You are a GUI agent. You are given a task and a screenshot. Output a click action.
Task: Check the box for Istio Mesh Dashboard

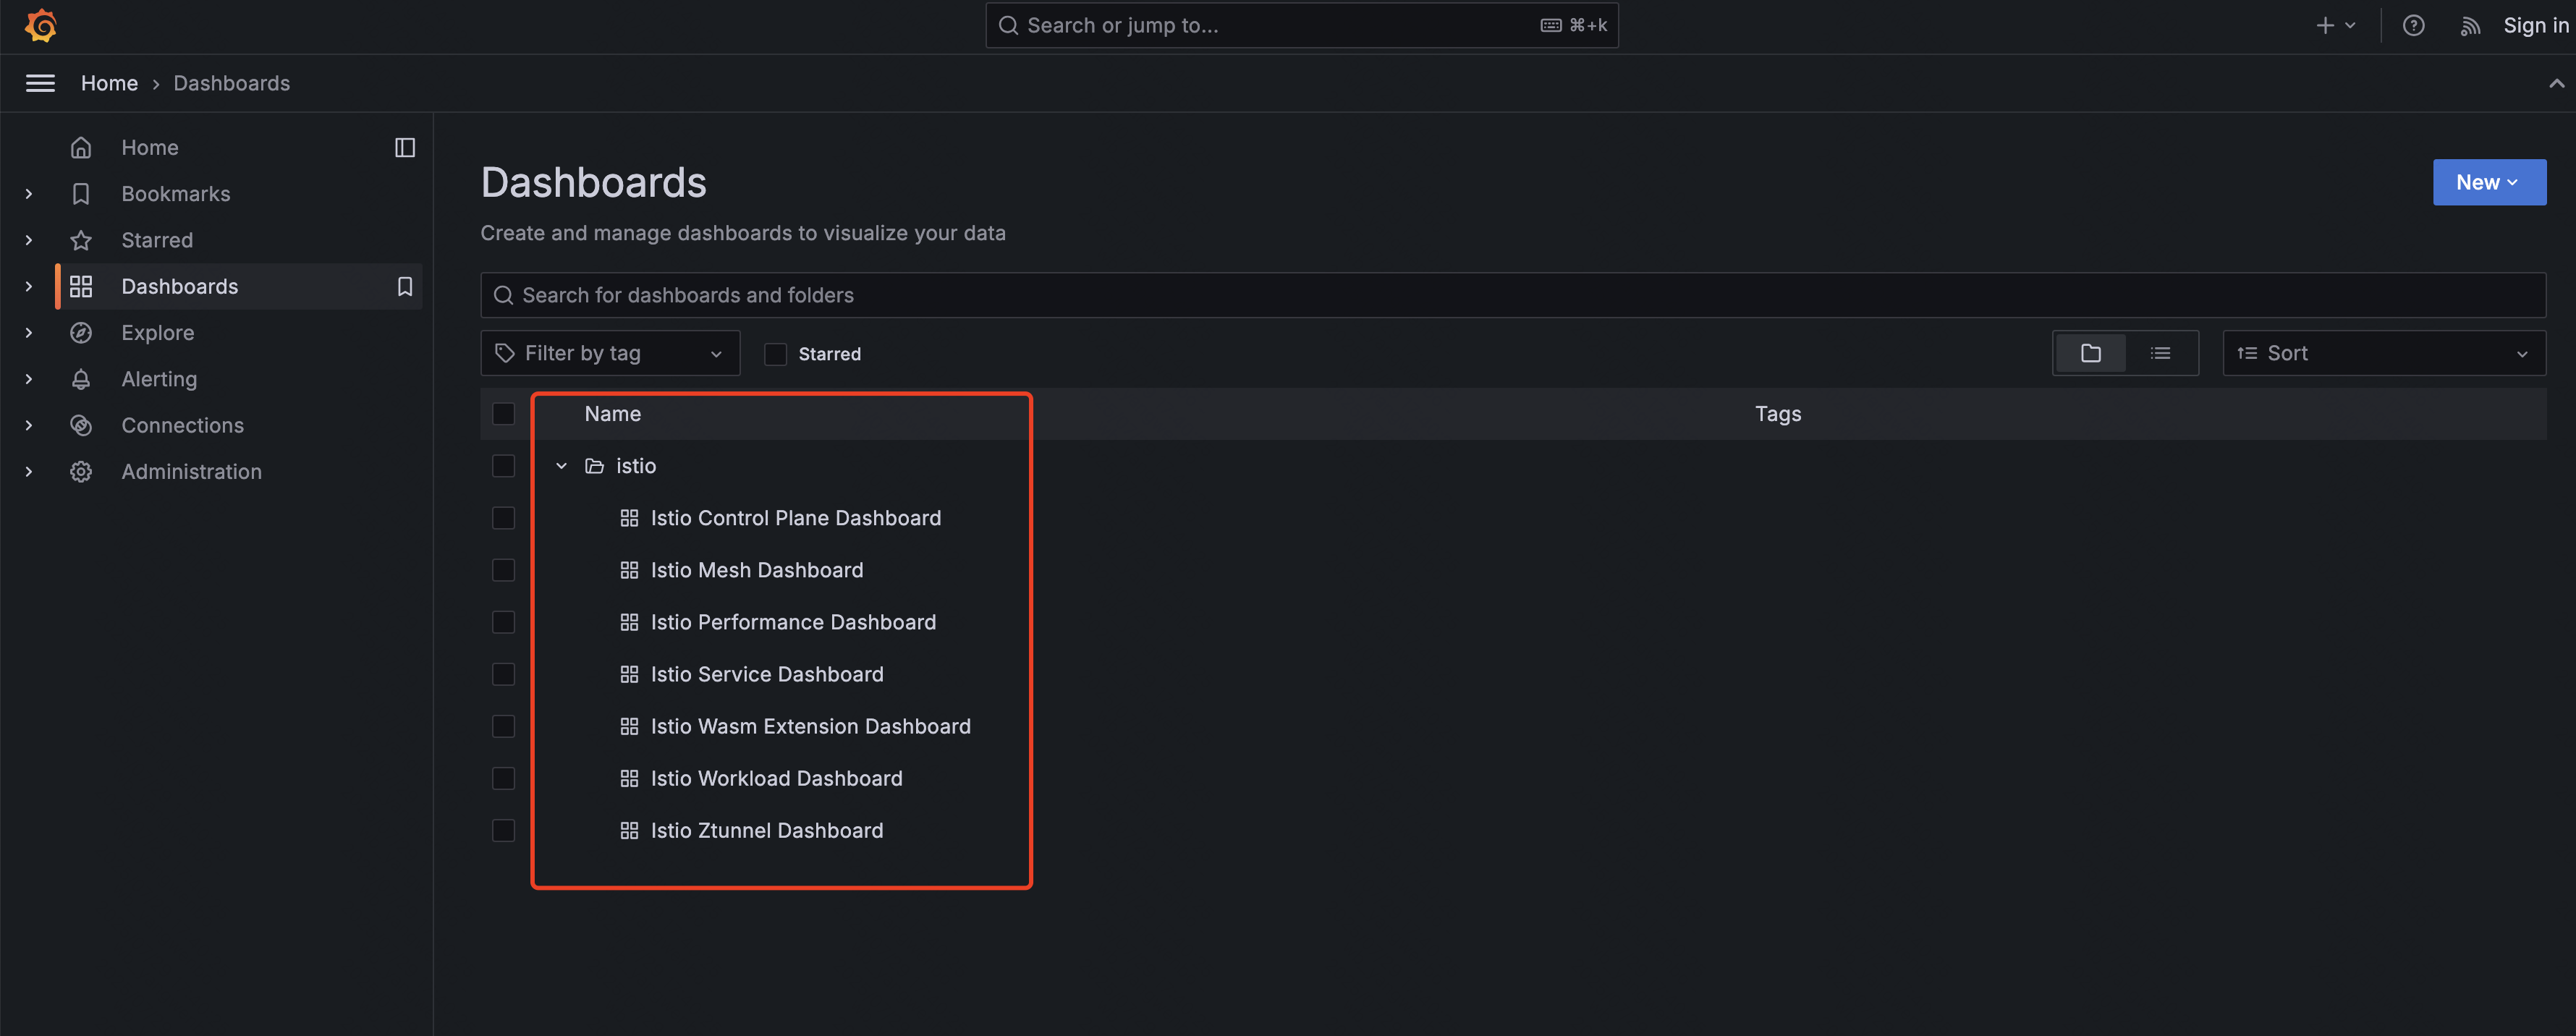tap(503, 570)
